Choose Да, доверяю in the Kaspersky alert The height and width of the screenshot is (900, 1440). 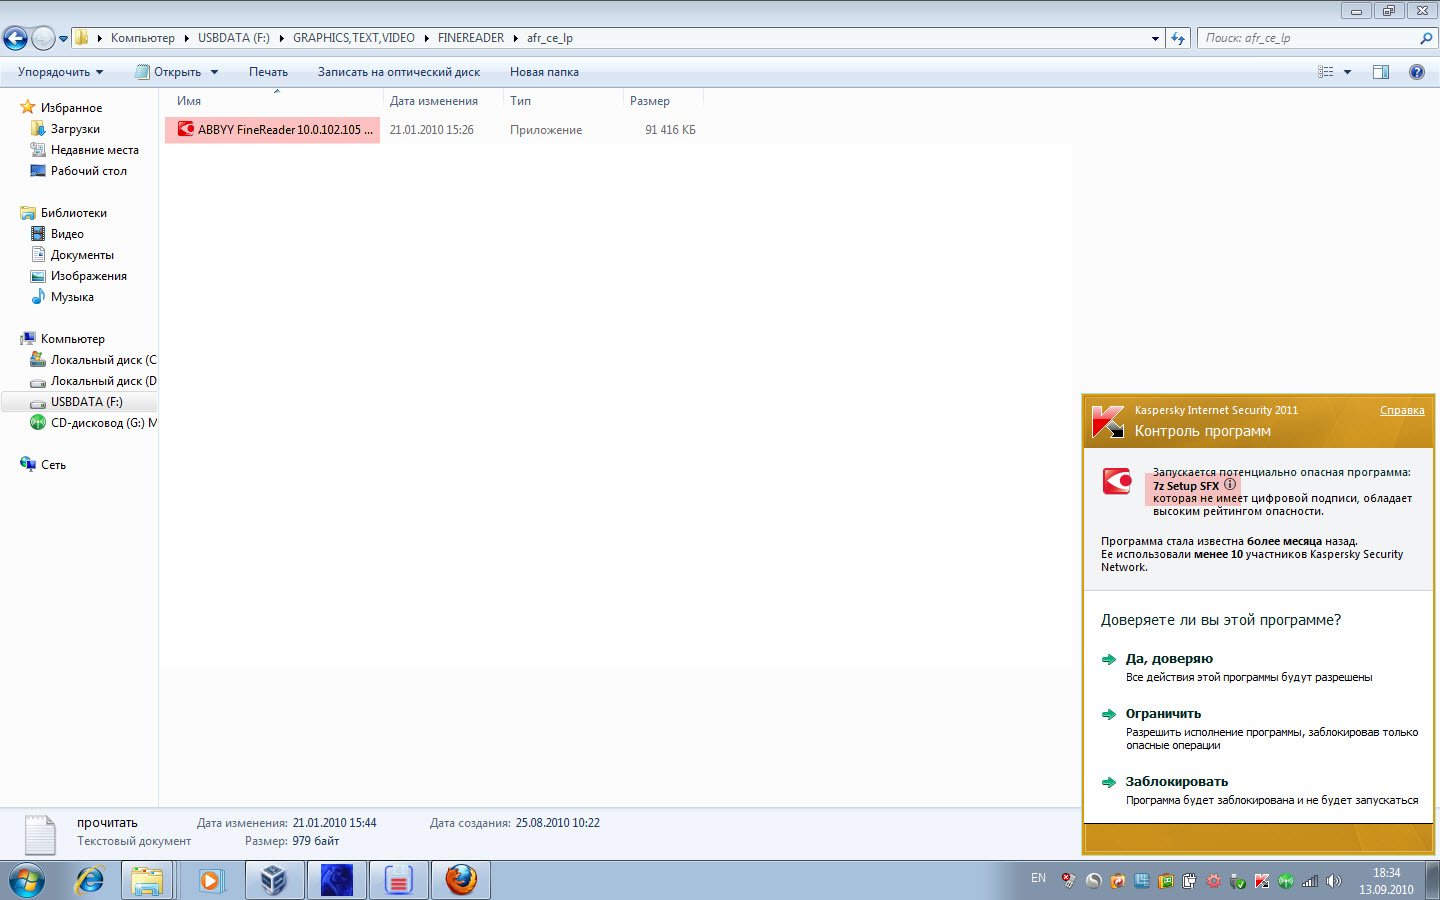[x=1169, y=659]
